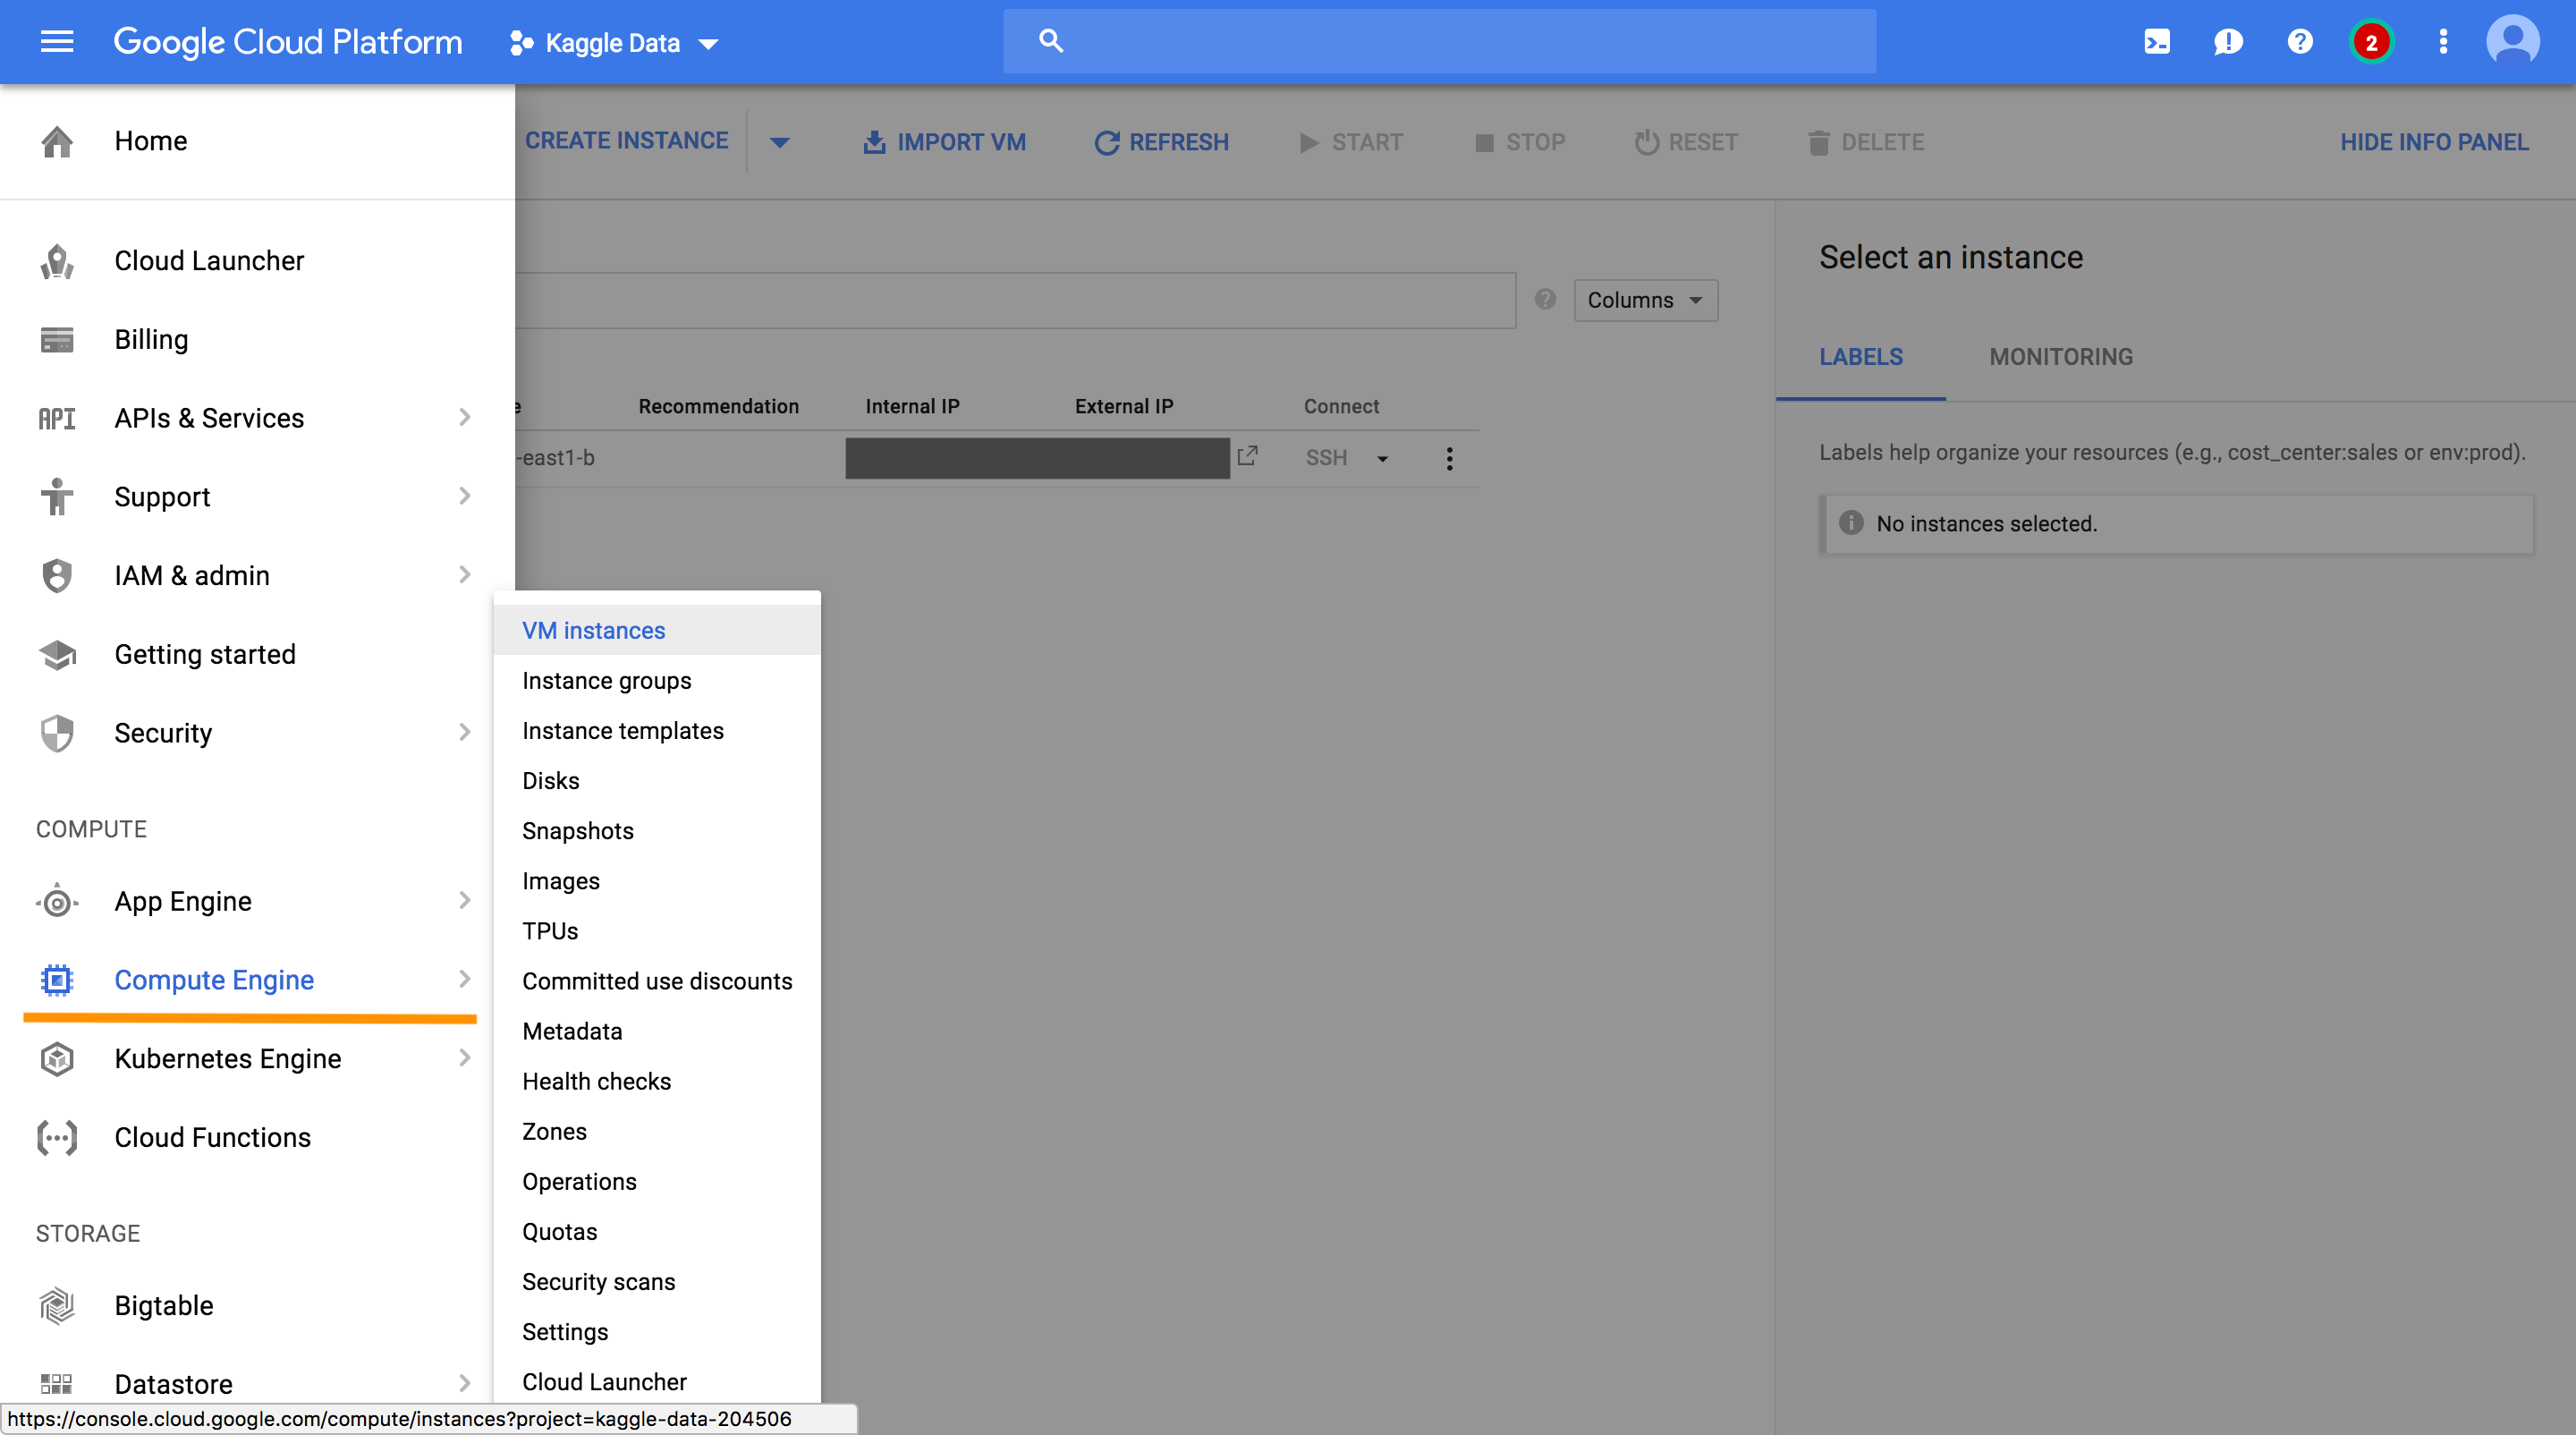
Task: Click the Refresh button
Action: (1161, 142)
